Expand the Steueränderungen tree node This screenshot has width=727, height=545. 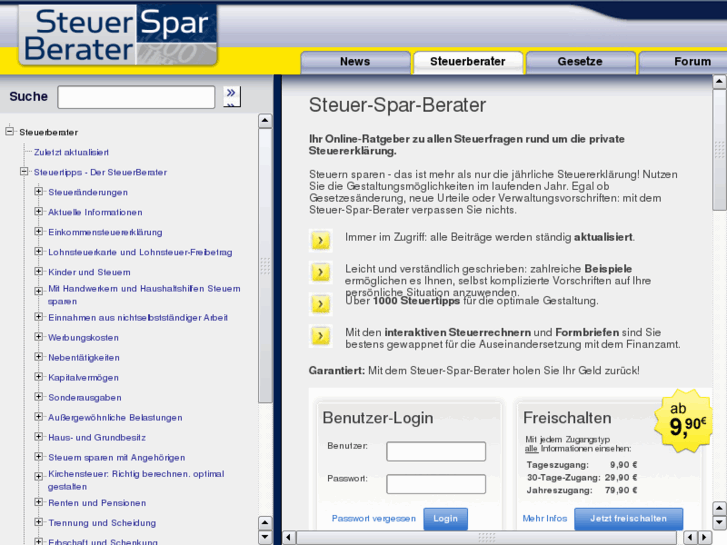[39, 192]
